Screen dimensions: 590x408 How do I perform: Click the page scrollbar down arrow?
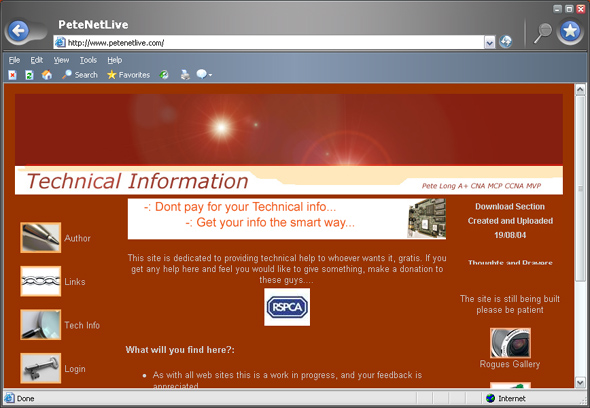580,382
